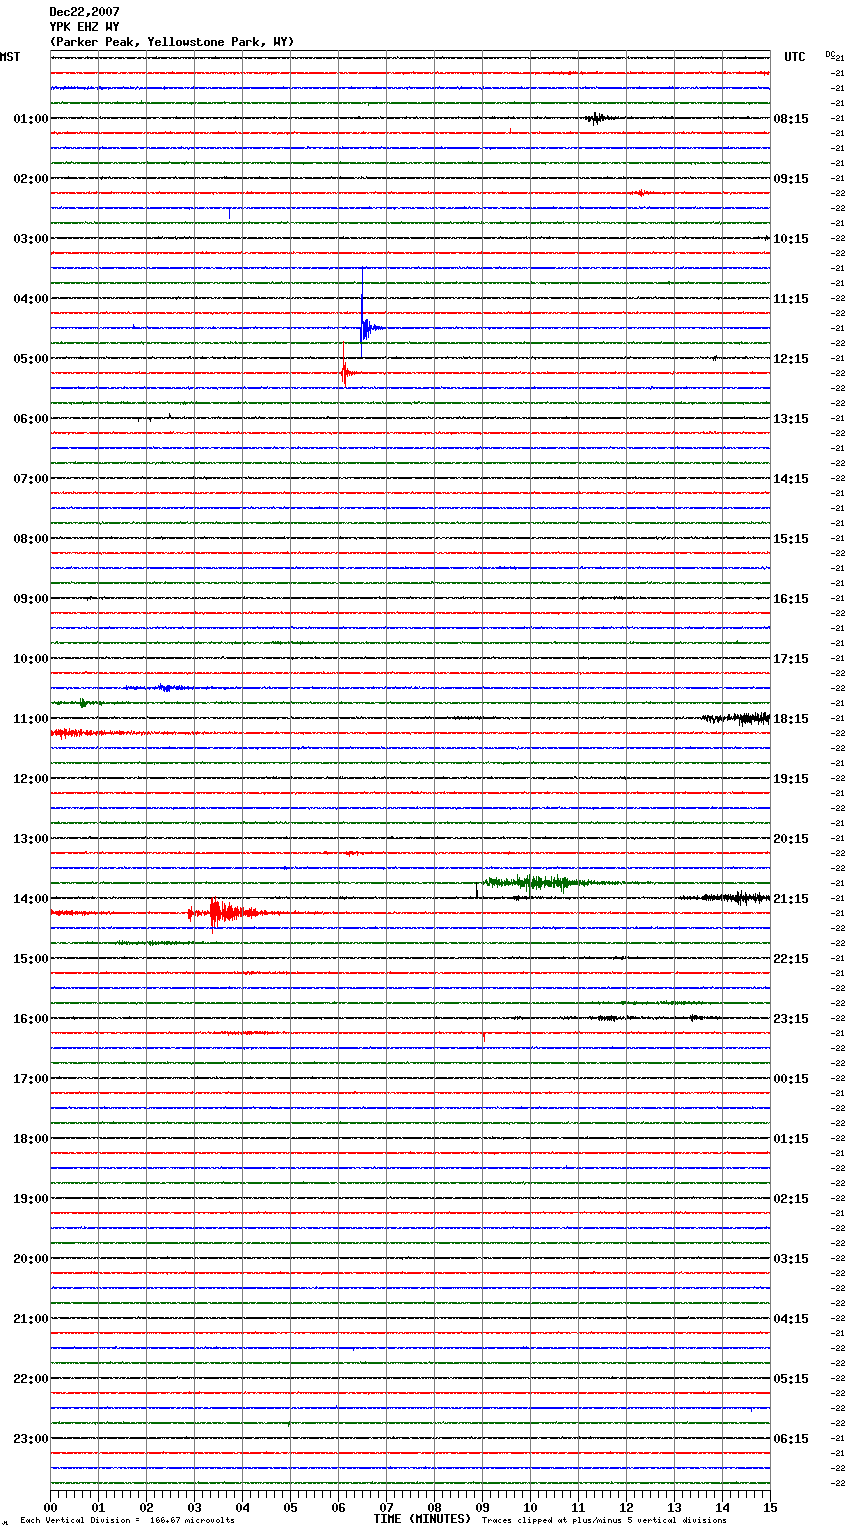This screenshot has width=850, height=1534.
Task: Click the date header "Dec22,2007"
Action: coord(84,12)
